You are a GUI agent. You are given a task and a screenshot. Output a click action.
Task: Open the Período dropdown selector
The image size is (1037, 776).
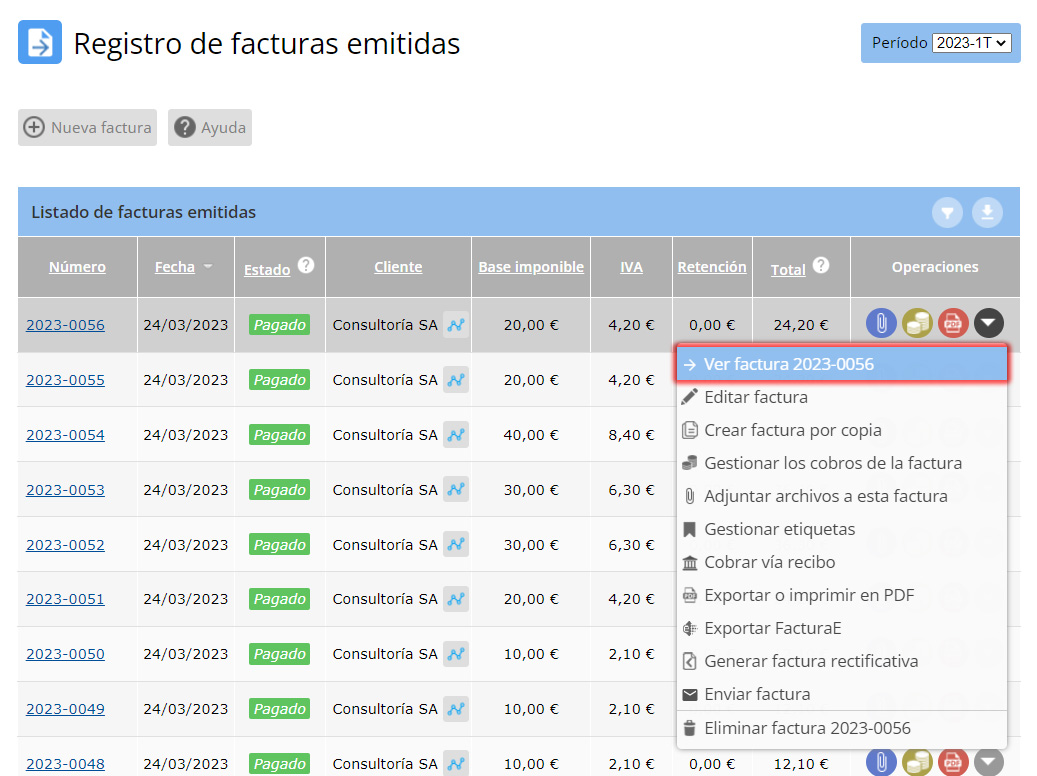[971, 43]
